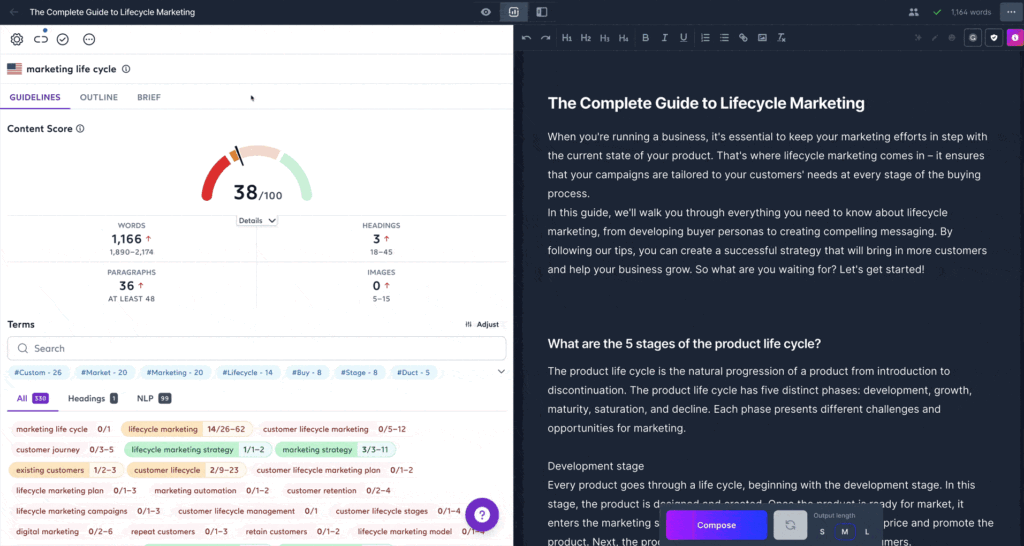The image size is (1024, 546).
Task: Switch to the OUTLINE tab
Action: 99,97
